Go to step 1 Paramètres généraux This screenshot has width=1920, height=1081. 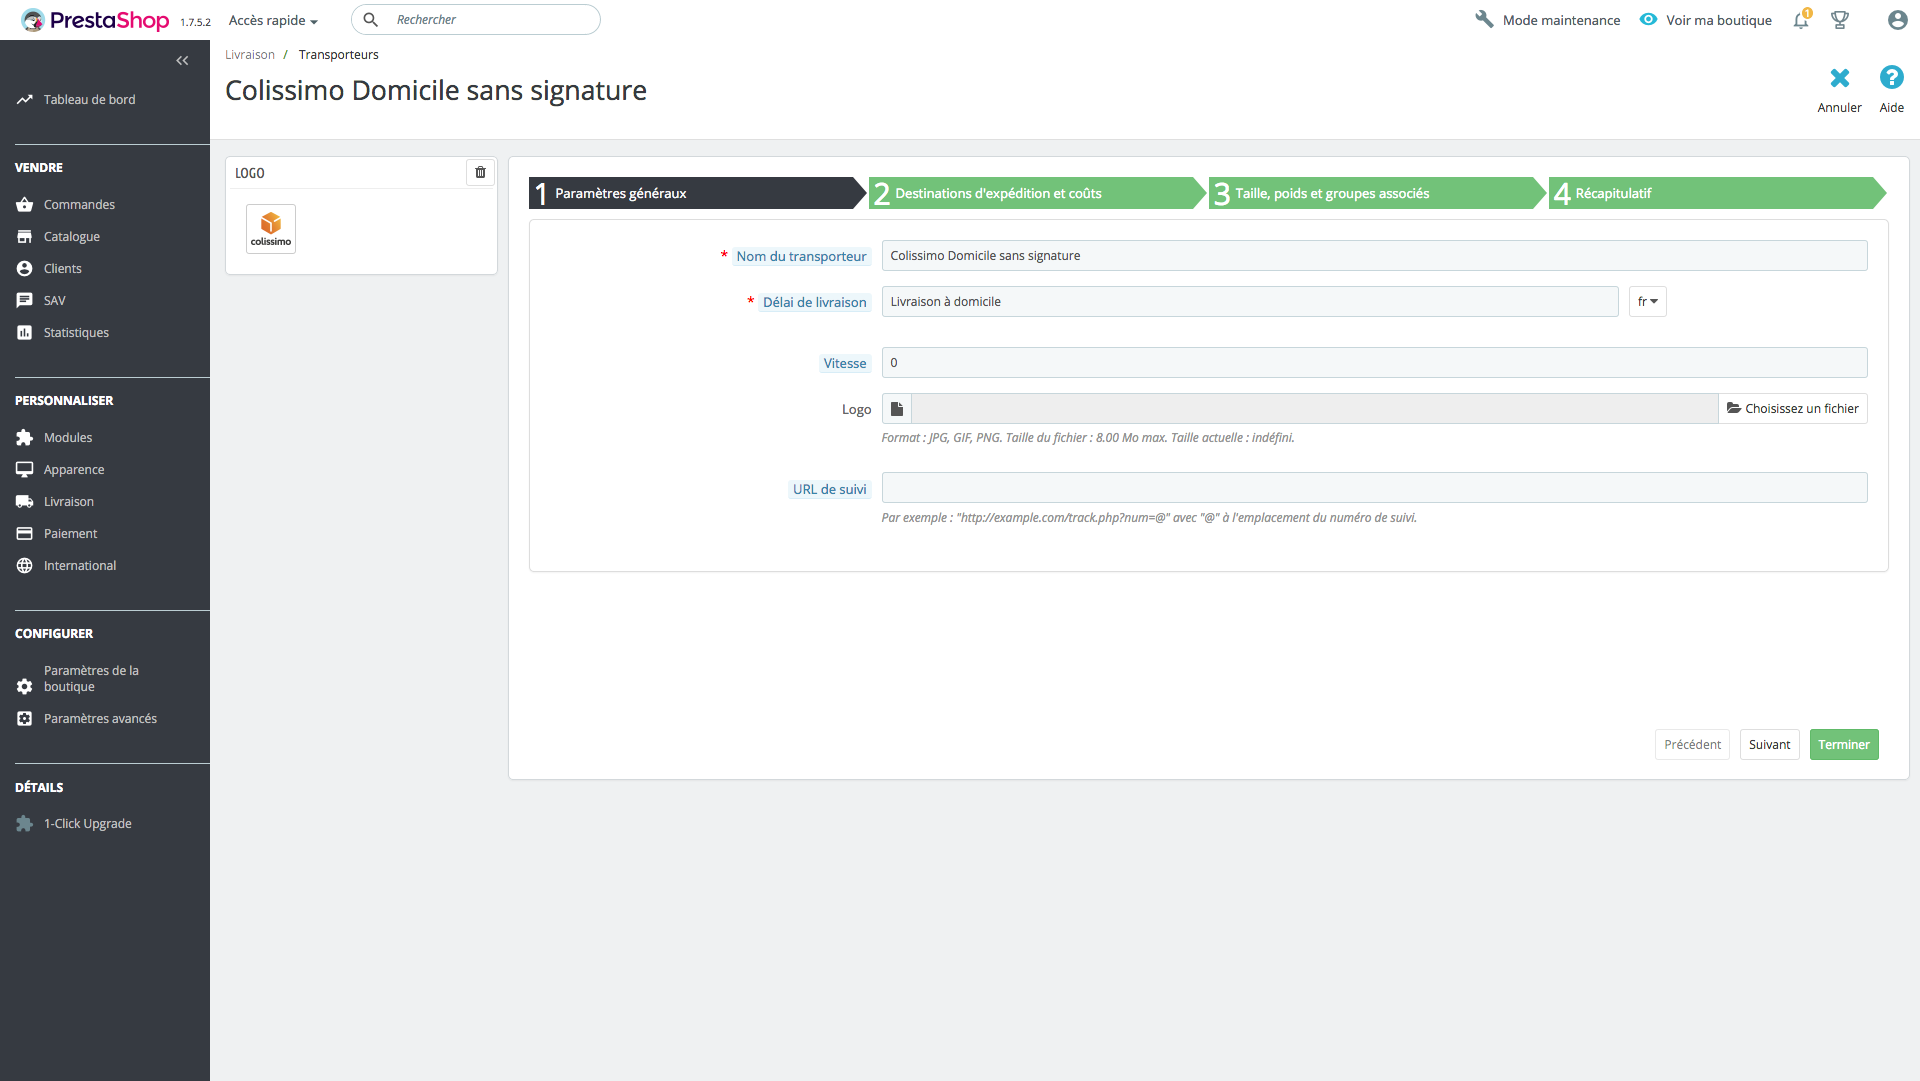click(696, 193)
